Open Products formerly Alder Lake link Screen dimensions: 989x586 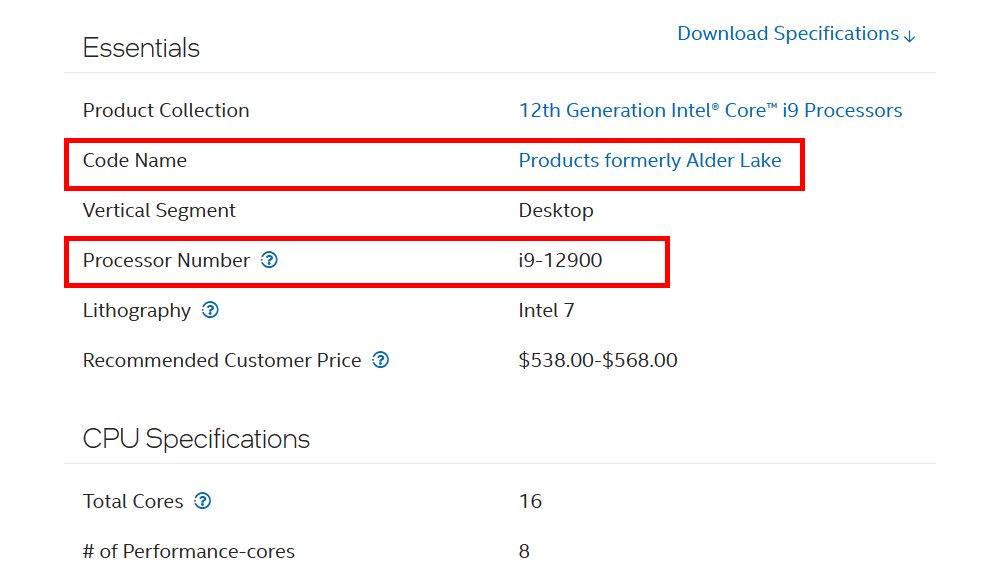[650, 161]
